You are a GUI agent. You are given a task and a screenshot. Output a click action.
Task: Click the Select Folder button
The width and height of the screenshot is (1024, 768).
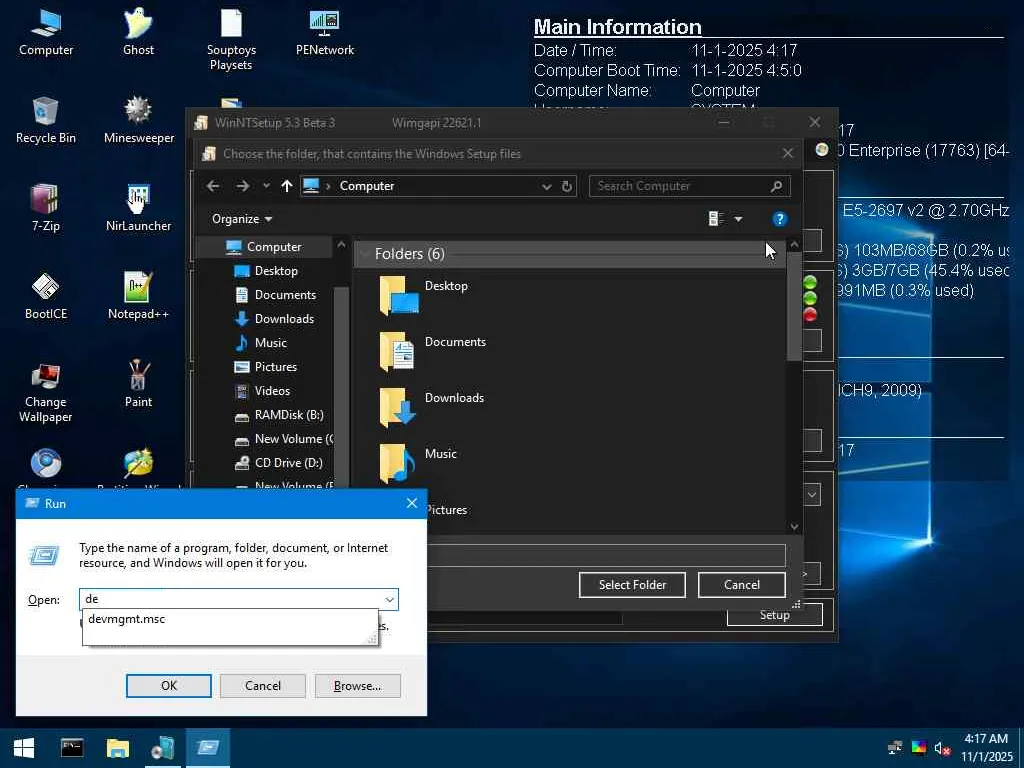pos(632,585)
